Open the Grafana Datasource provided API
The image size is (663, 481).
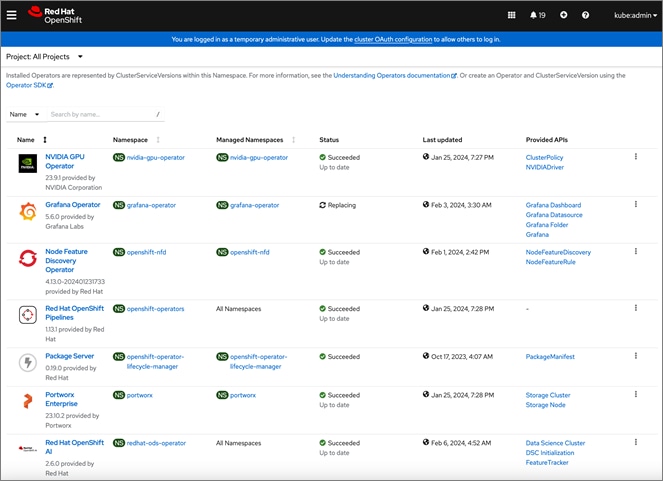554,215
